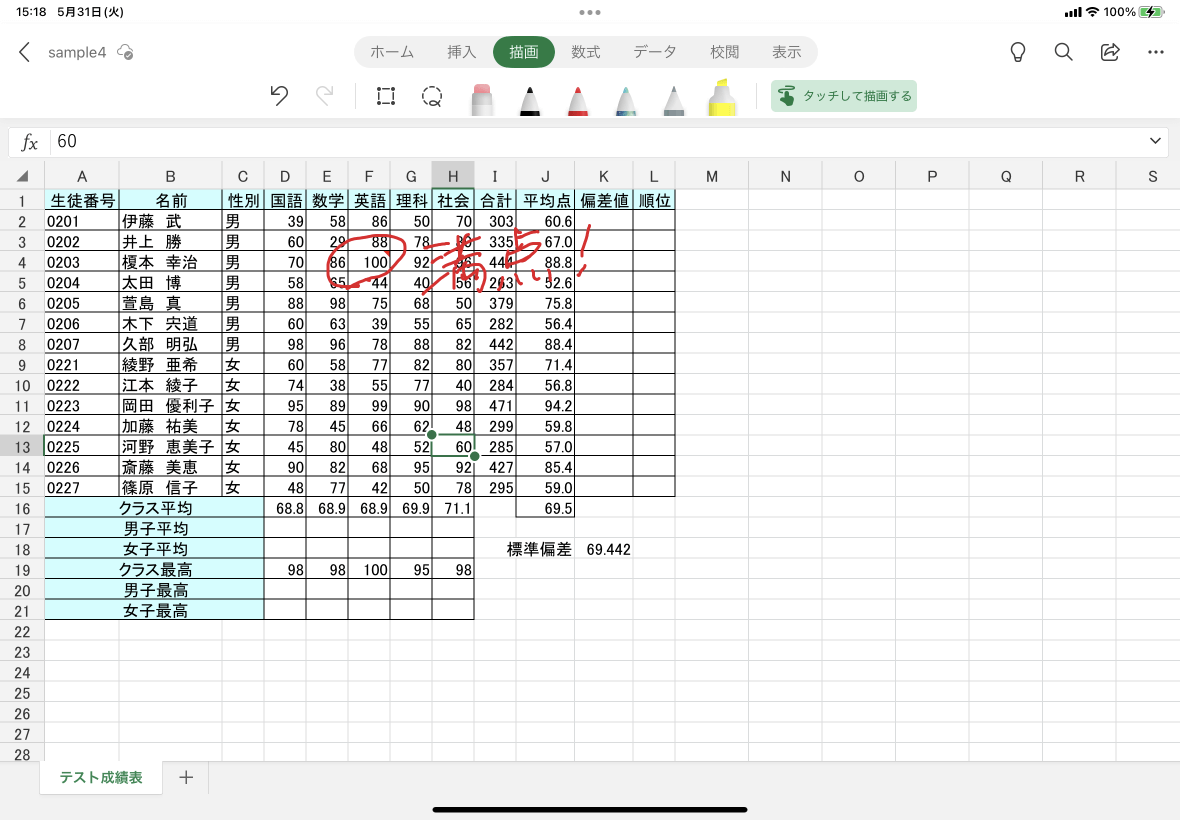The height and width of the screenshot is (820, 1180).
Task: Select the 標準偏差 label cell
Action: point(539,549)
